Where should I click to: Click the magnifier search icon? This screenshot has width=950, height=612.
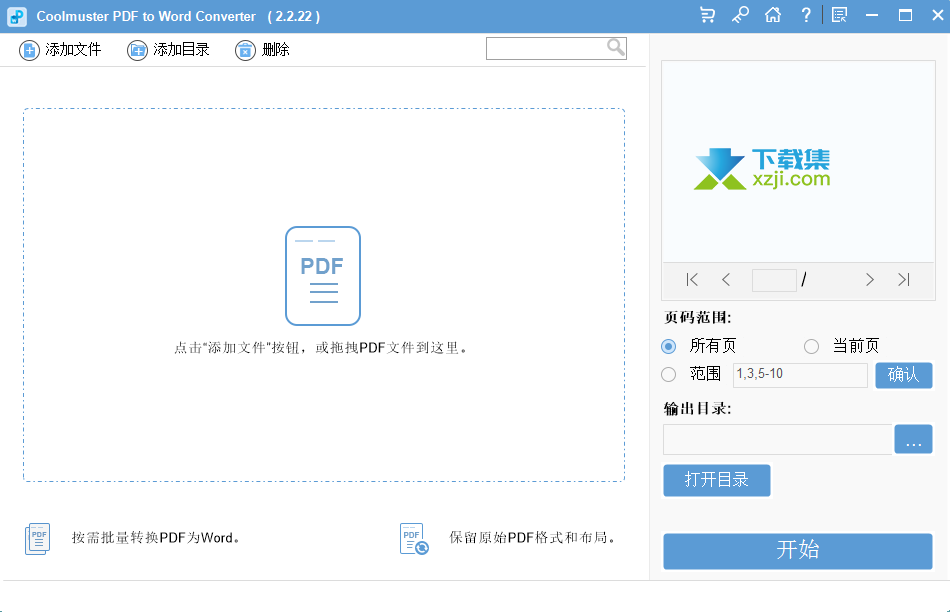coord(616,47)
